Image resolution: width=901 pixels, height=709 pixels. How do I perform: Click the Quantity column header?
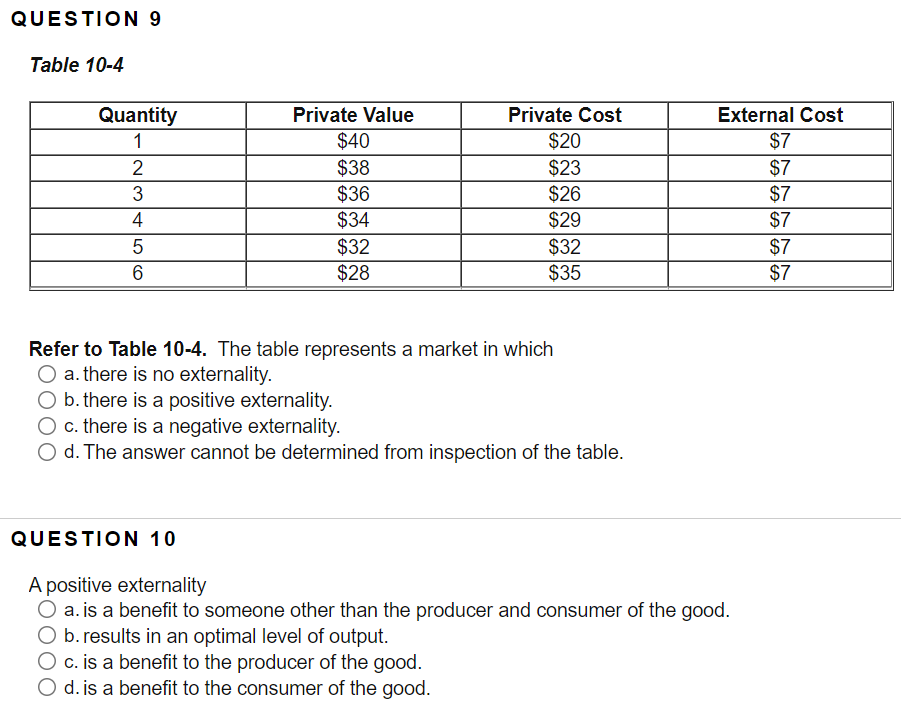[x=137, y=115]
